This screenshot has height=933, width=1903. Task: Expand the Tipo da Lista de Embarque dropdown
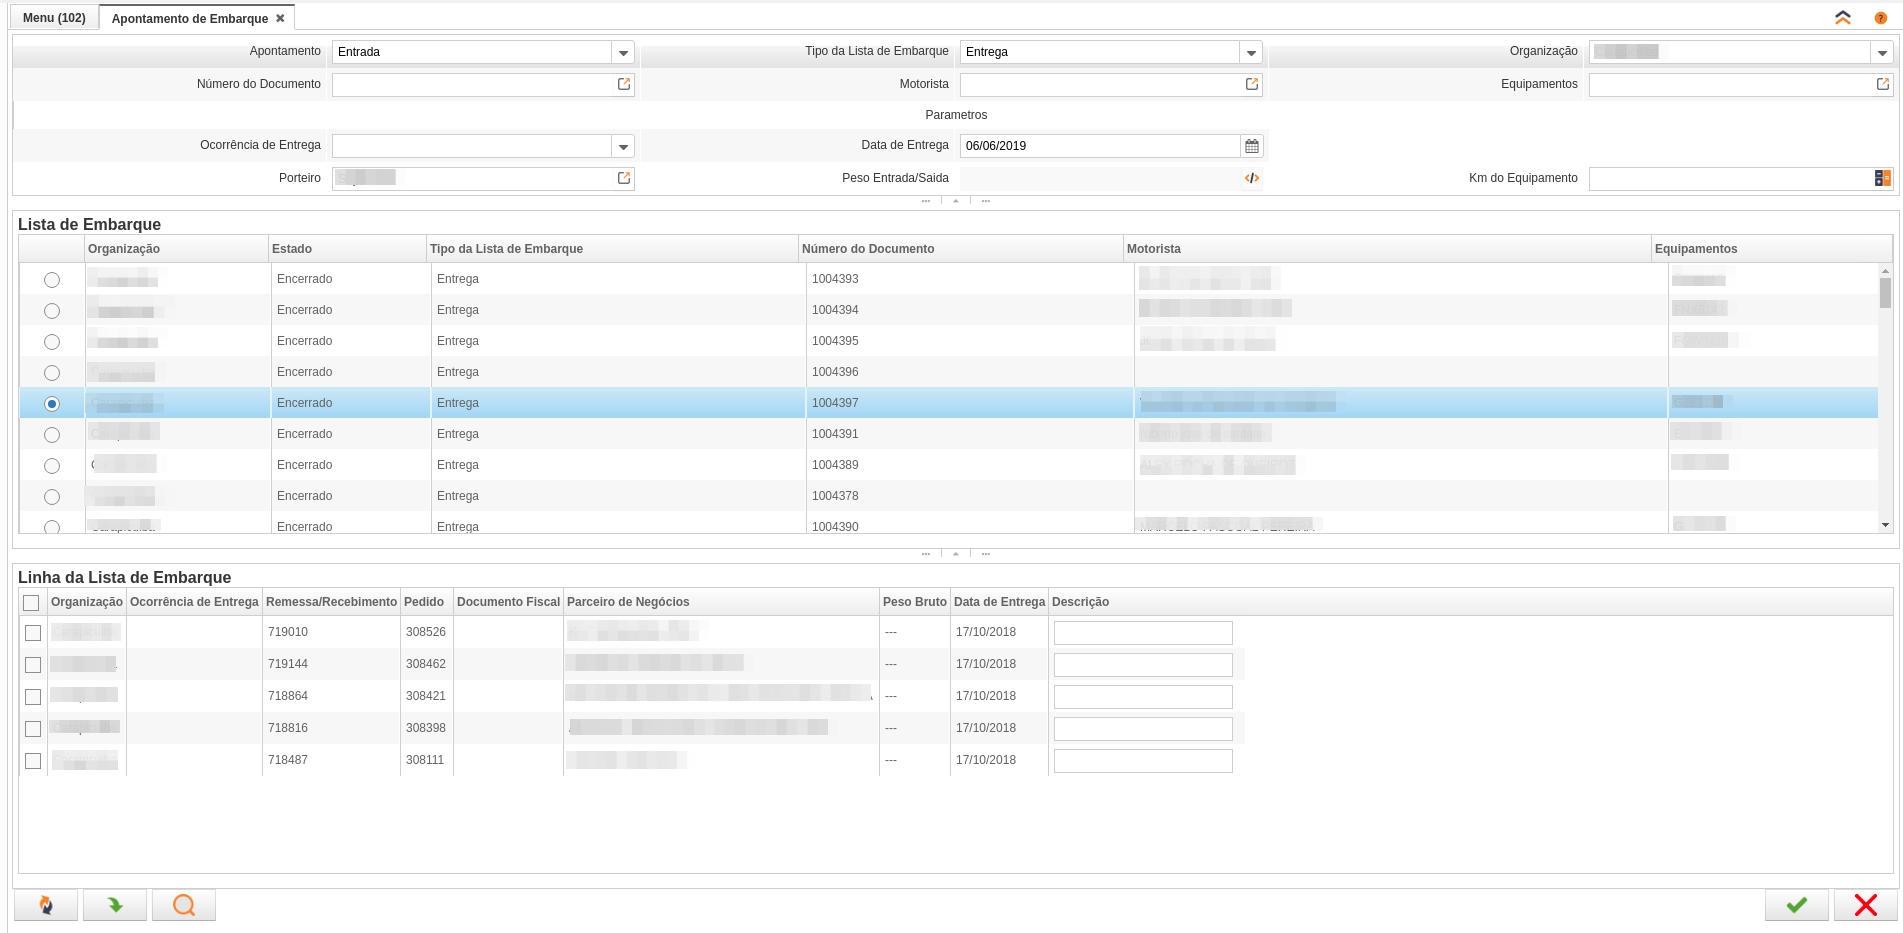click(1250, 53)
